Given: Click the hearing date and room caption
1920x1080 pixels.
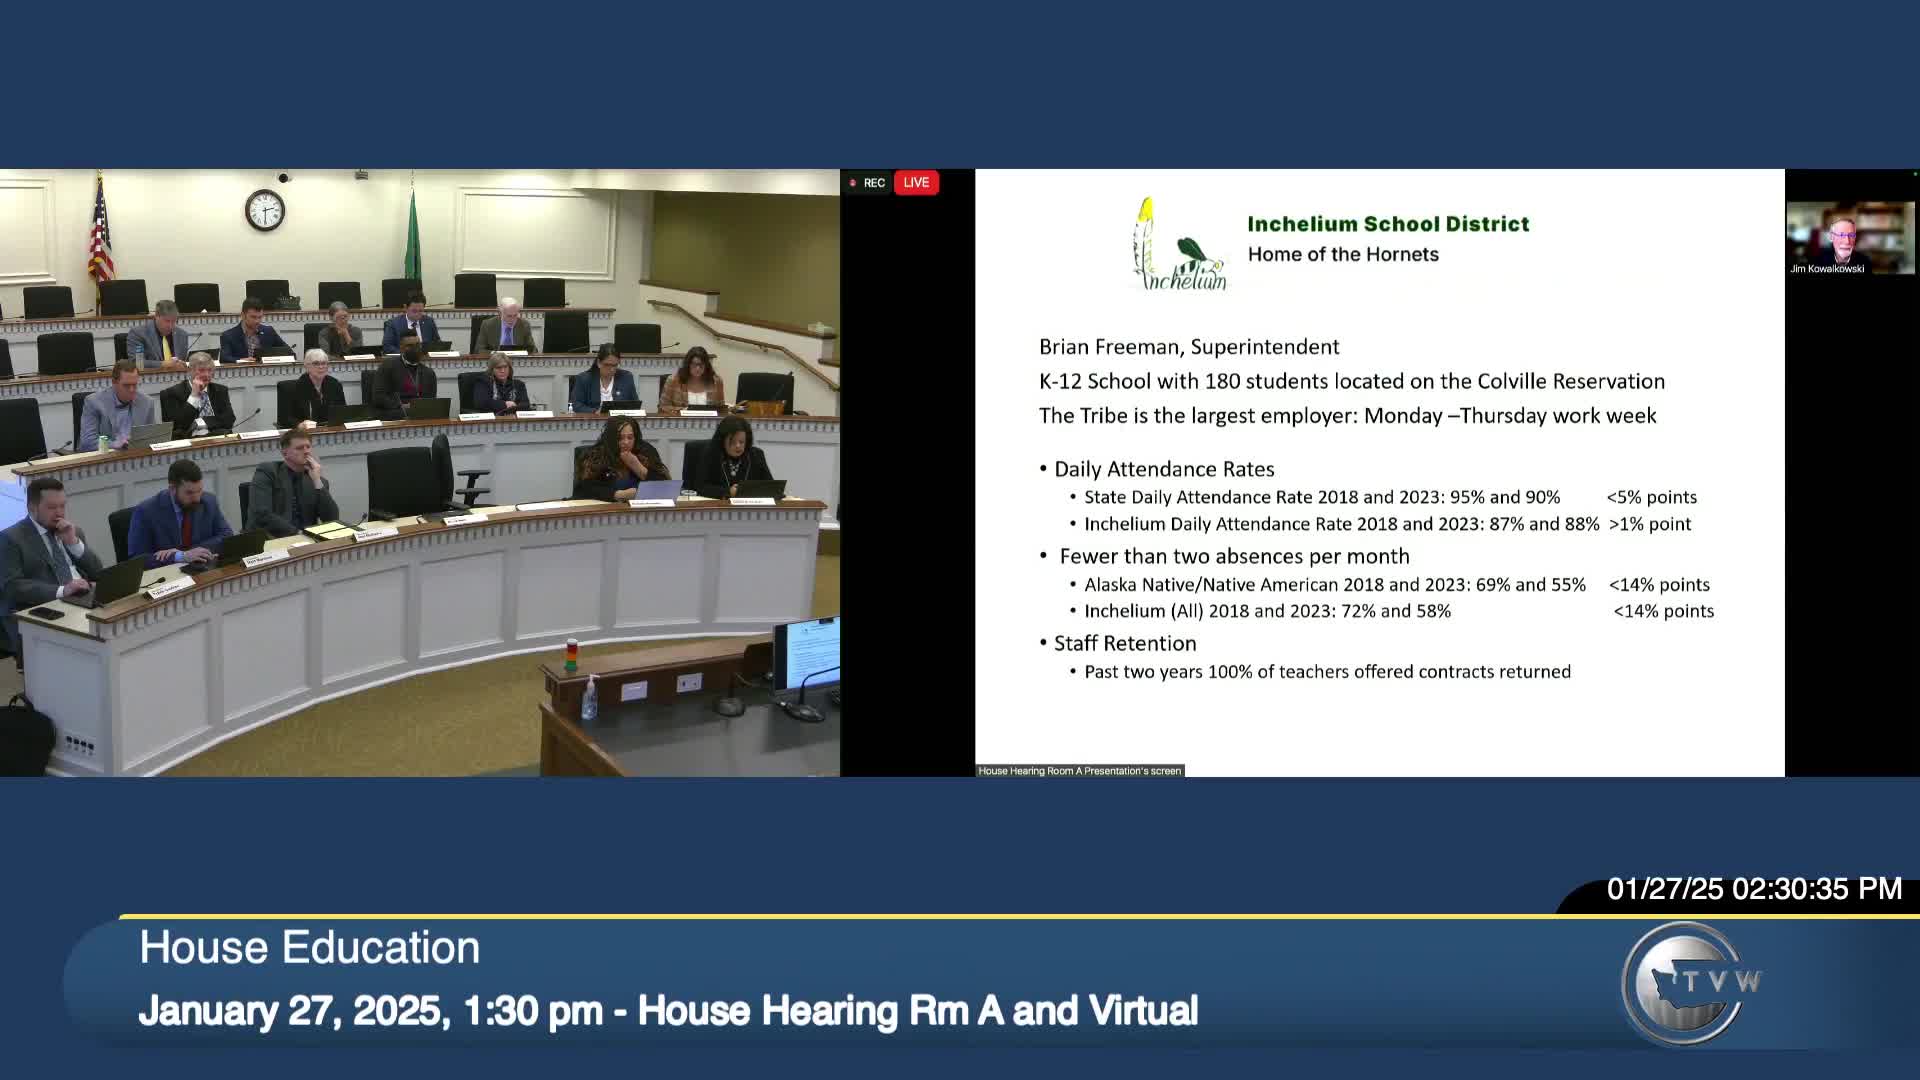Looking at the screenshot, I should (x=667, y=1011).
